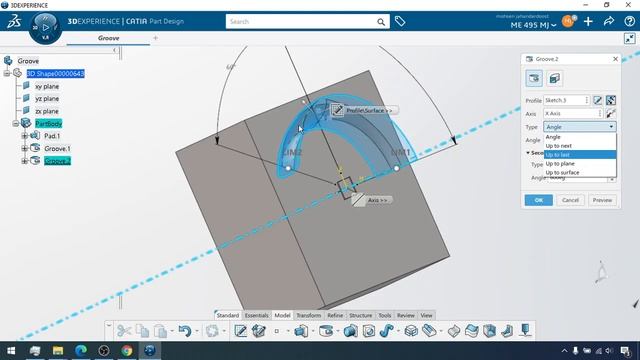Click the search magnifier icon
This screenshot has height=360, width=640.
pyautogui.click(x=381, y=22)
